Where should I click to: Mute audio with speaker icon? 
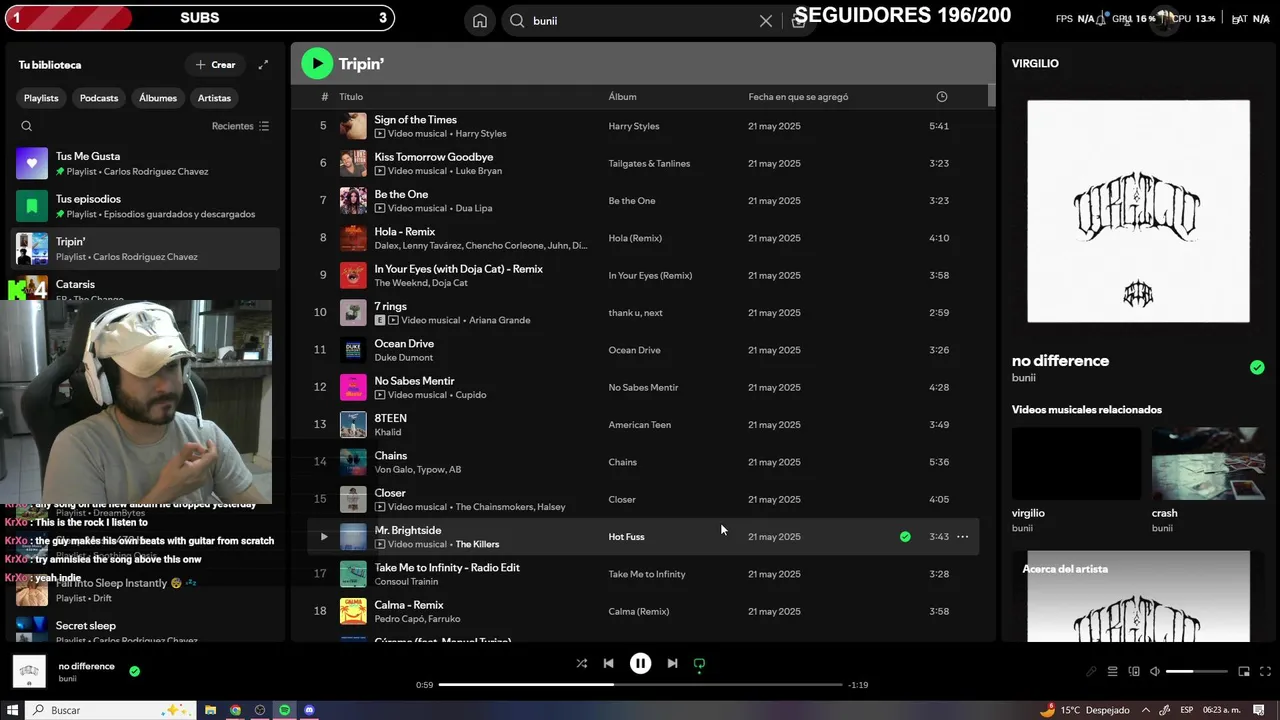coord(1155,671)
